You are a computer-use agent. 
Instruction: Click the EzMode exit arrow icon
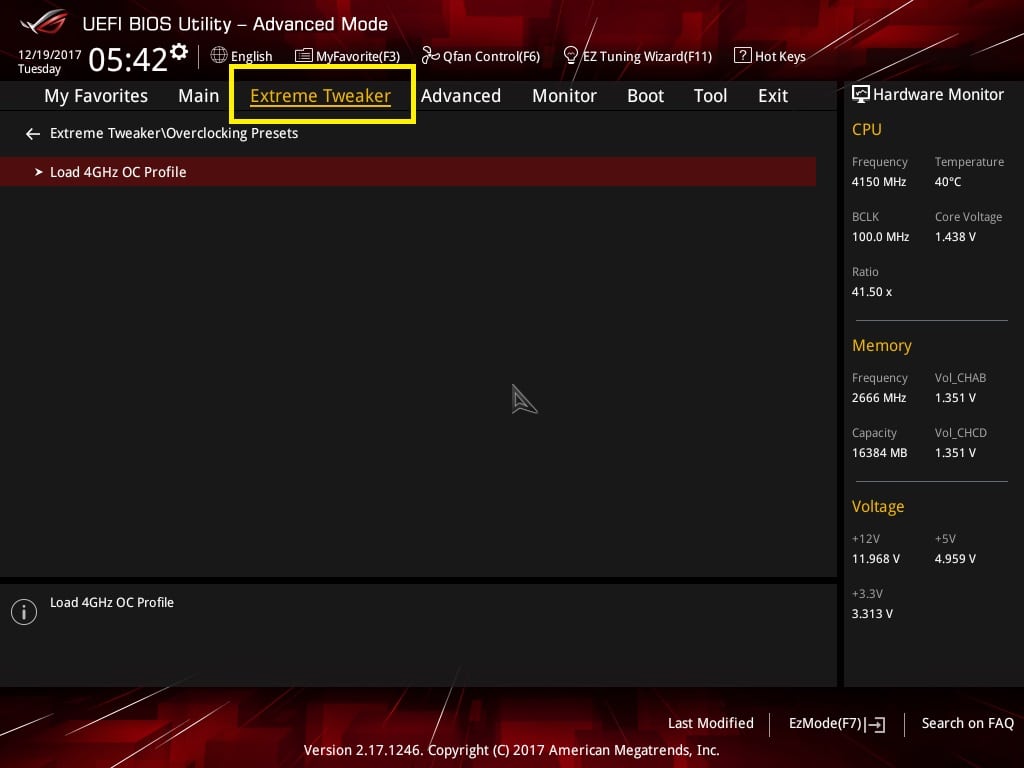[x=875, y=724]
